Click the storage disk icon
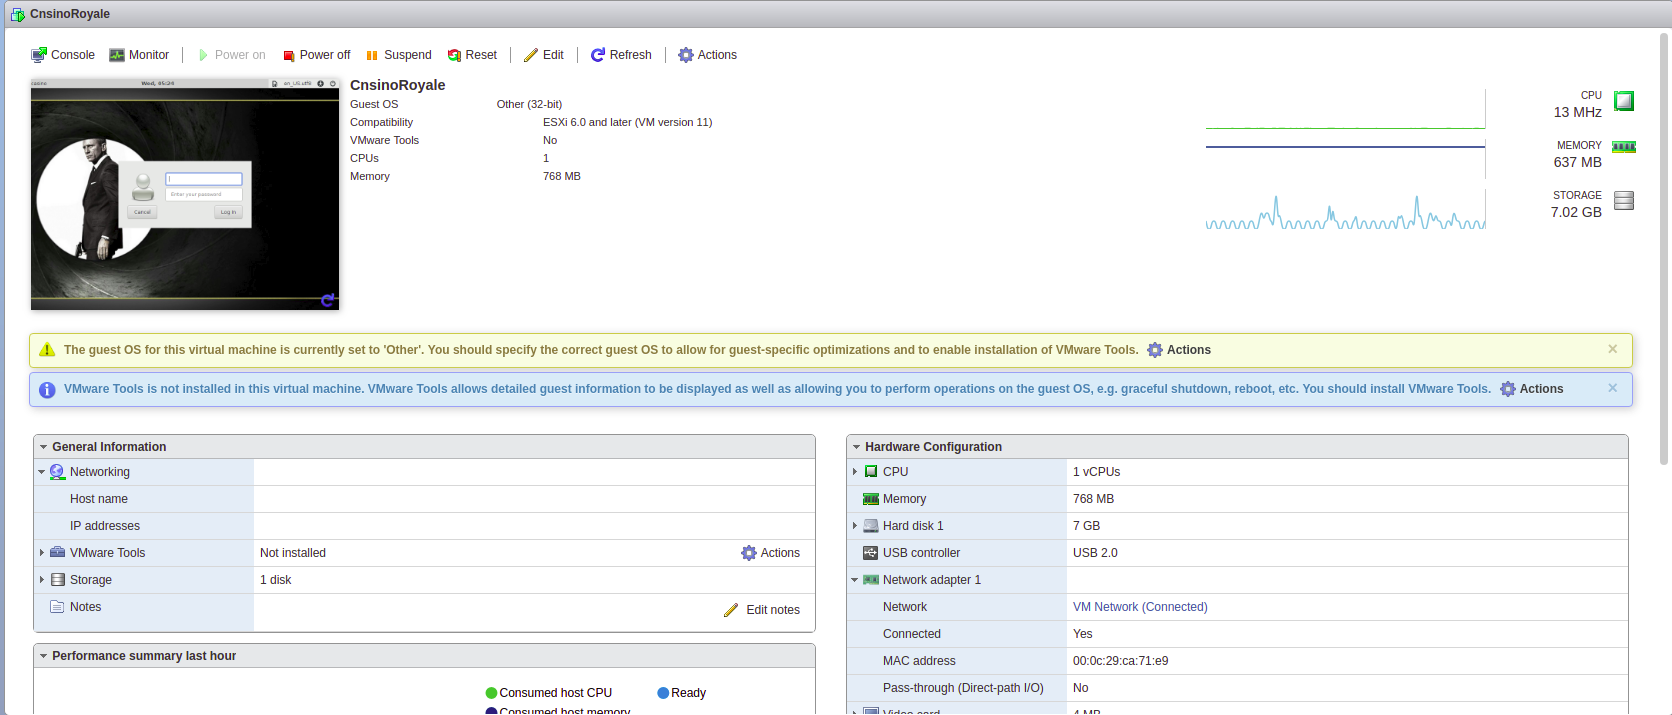 coord(1624,200)
